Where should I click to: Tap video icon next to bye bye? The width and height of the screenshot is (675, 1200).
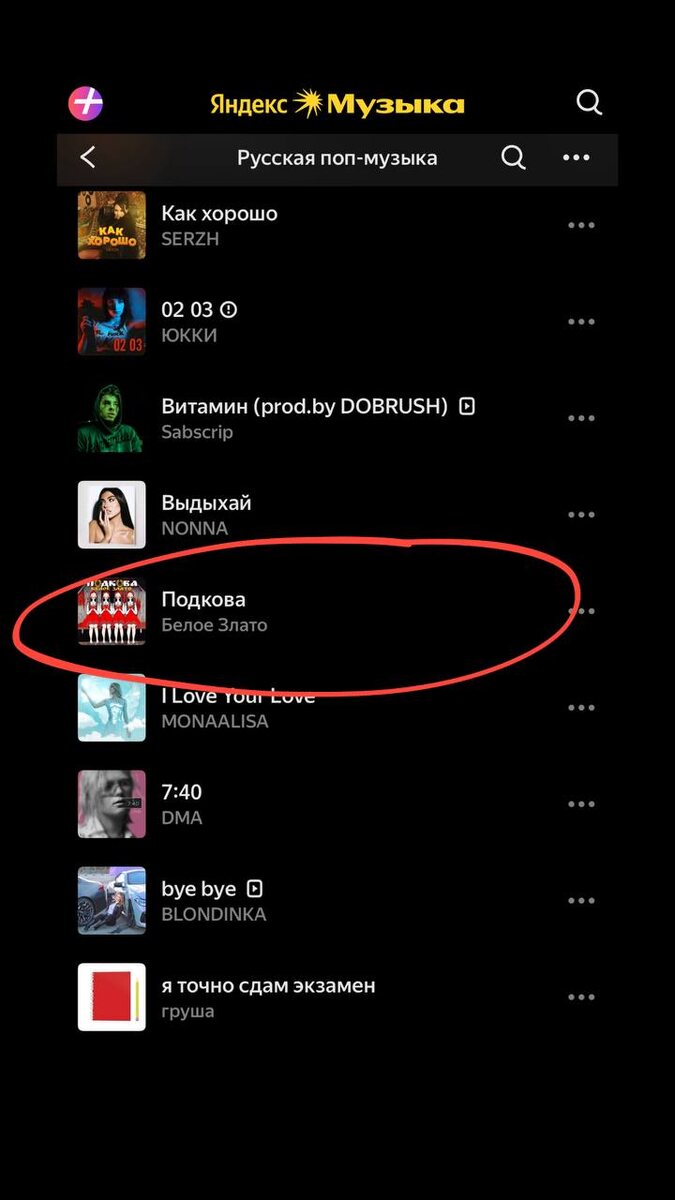255,889
